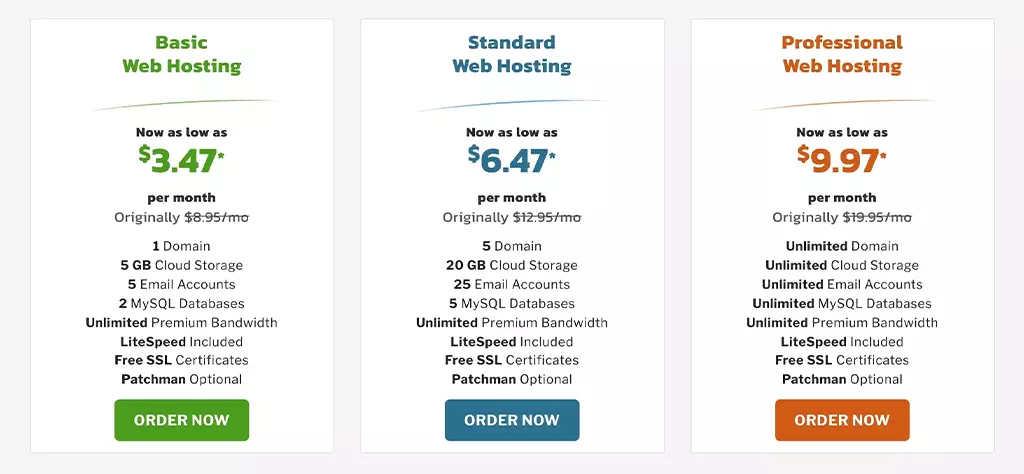Click 2 MySQL Databases in Basic plan
1024x474 pixels.
pos(182,304)
